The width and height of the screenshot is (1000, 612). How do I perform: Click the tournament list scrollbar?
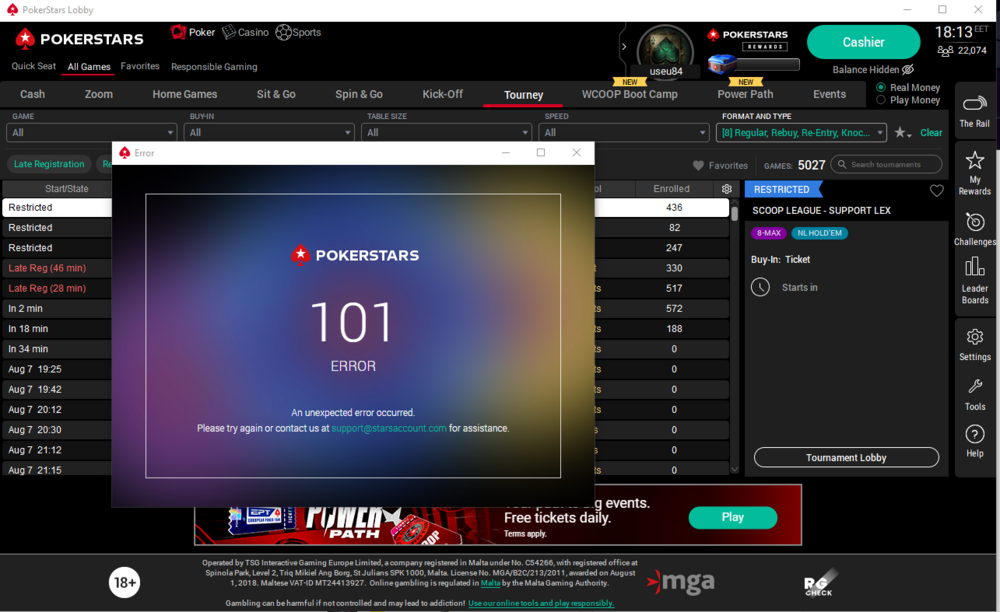click(735, 212)
